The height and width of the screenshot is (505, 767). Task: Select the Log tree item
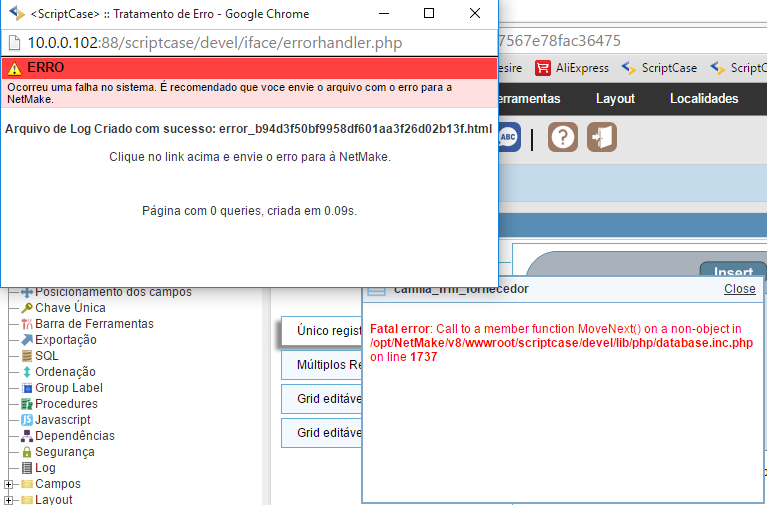45,468
